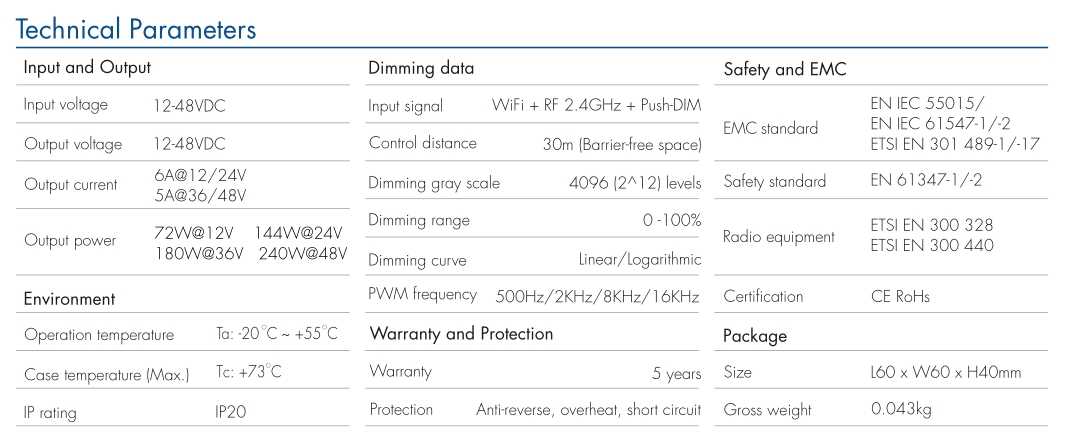Click the Technical Parameters heading
This screenshot has height=442, width=1081.
click(136, 30)
